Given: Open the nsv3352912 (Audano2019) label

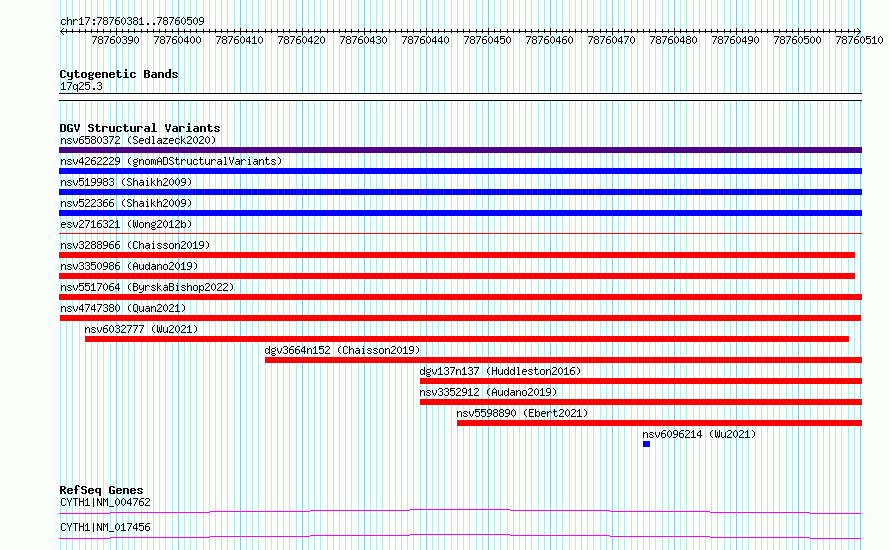Looking at the screenshot, I should (x=488, y=392).
